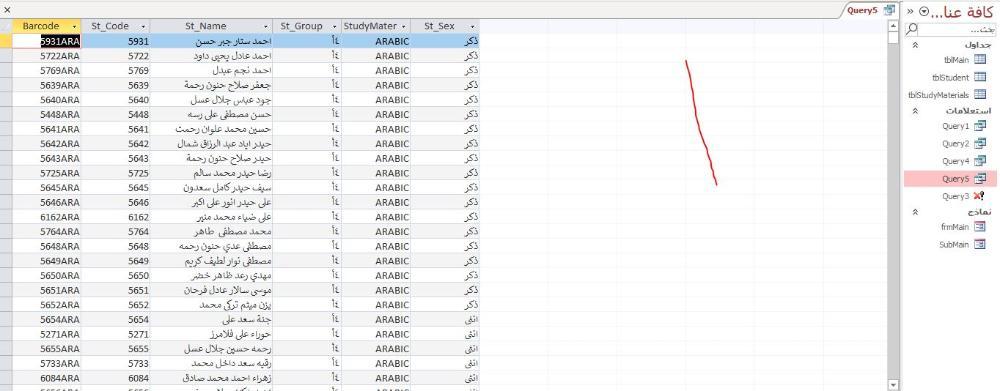This screenshot has width=1000, height=391.
Task: Open the Query4 query icon
Action: 980,161
